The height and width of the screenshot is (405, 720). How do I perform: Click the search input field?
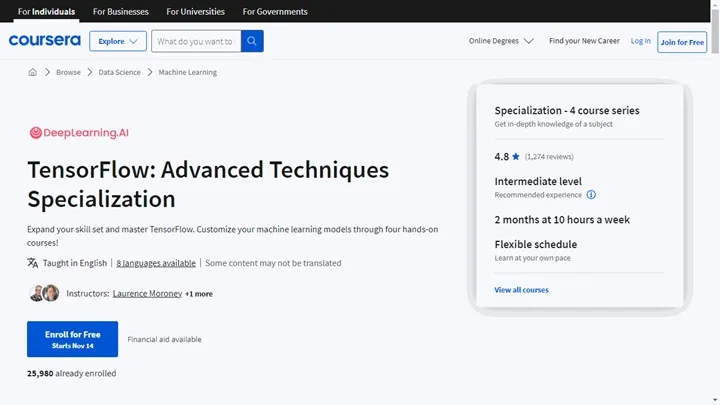click(x=196, y=41)
